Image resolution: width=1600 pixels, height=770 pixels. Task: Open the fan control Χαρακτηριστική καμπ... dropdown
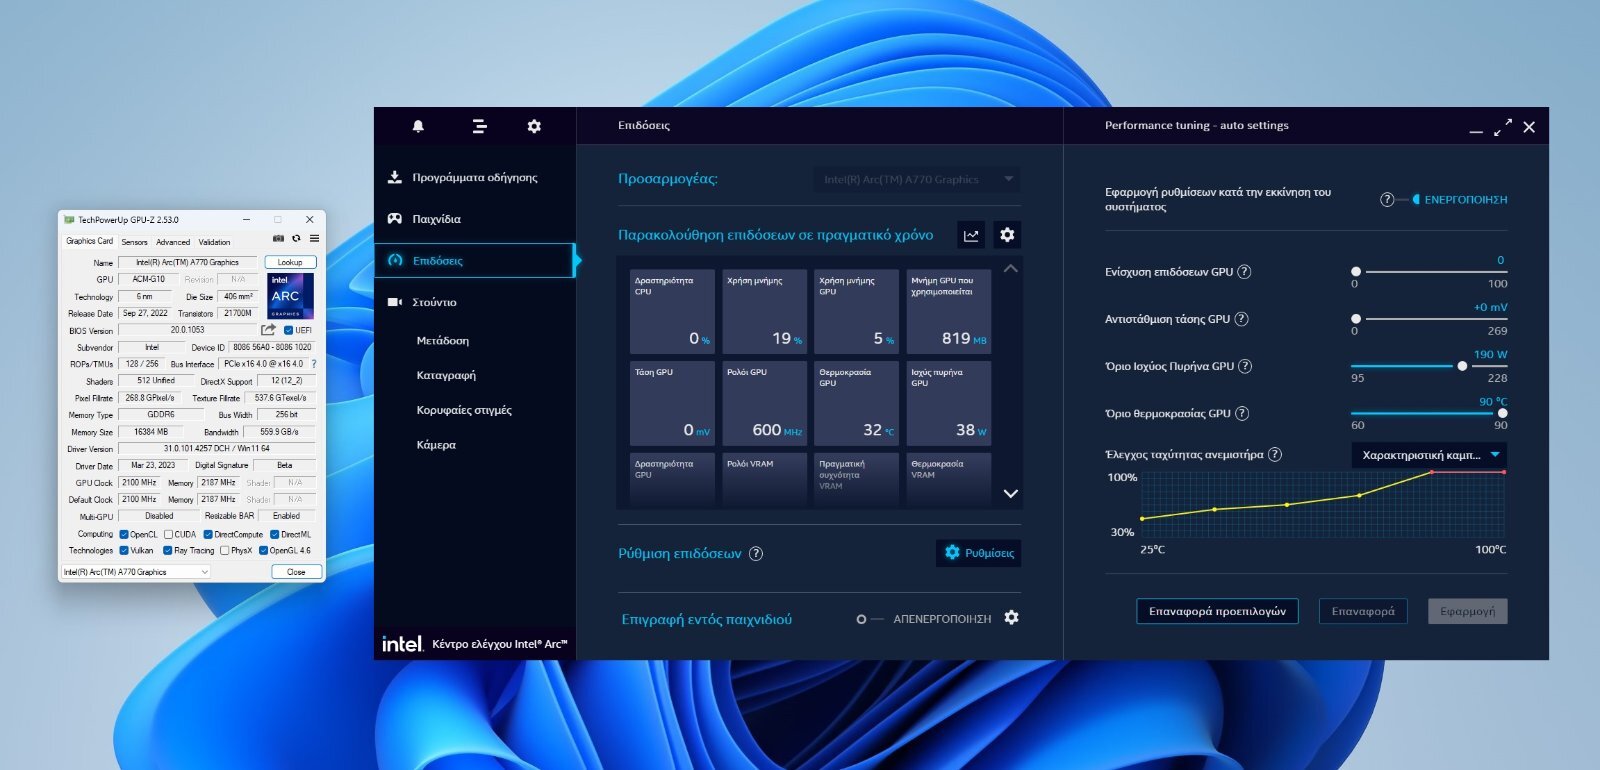[x=1429, y=455]
